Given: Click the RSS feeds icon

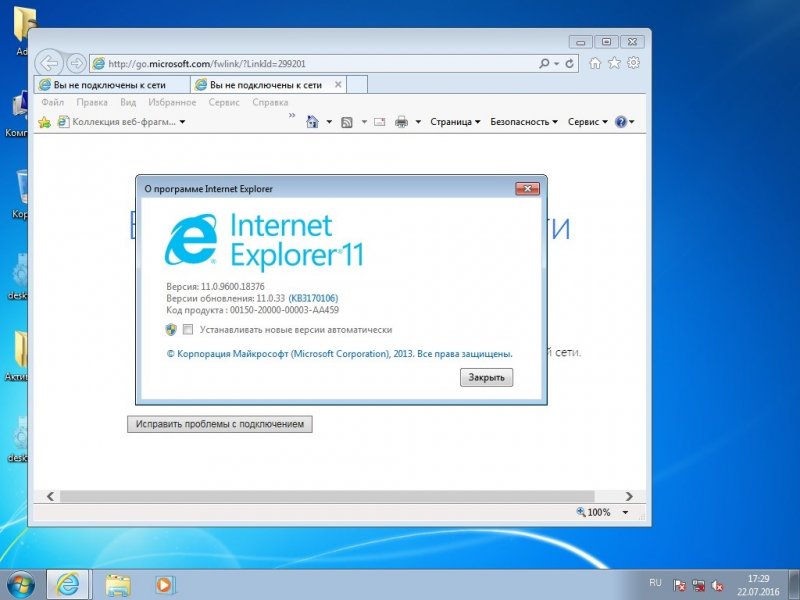Looking at the screenshot, I should (346, 122).
